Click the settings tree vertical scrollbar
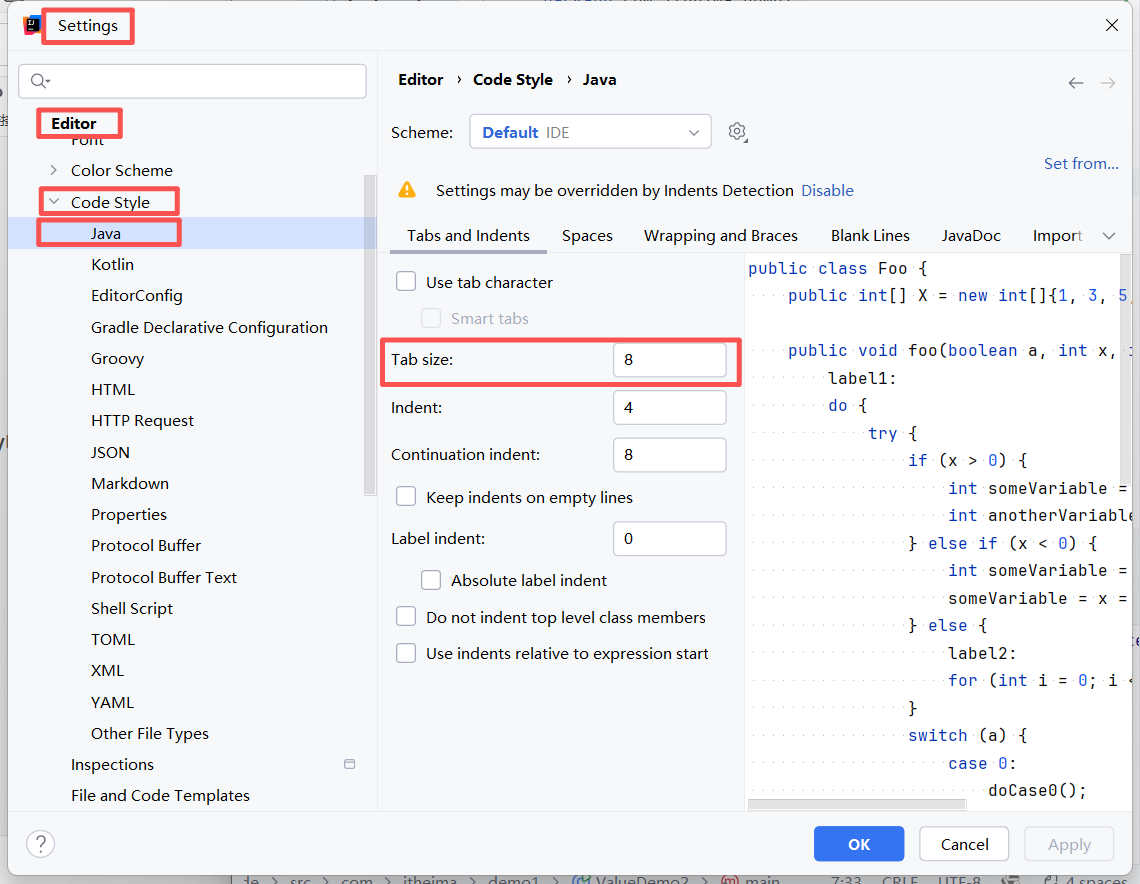 click(370, 334)
